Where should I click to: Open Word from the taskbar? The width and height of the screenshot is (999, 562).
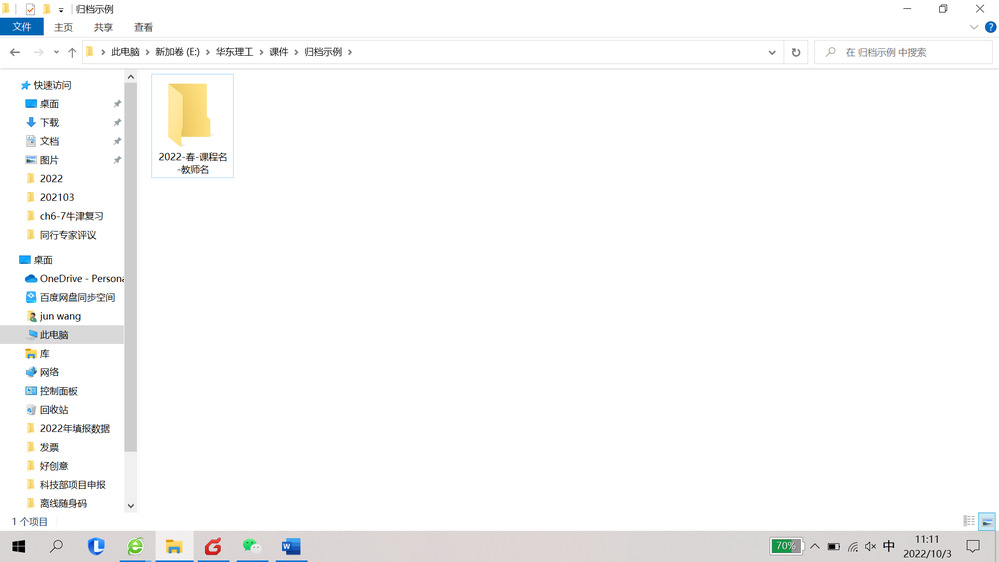[x=291, y=547]
